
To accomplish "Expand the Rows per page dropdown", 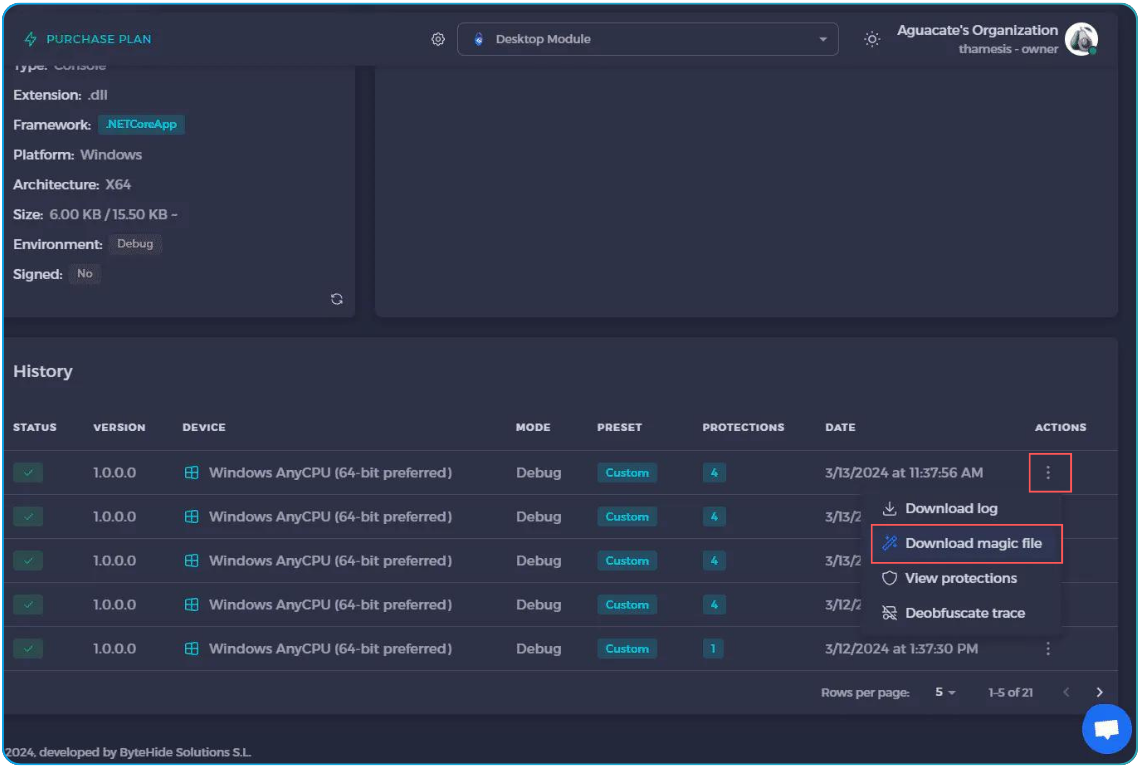I will (945, 692).
